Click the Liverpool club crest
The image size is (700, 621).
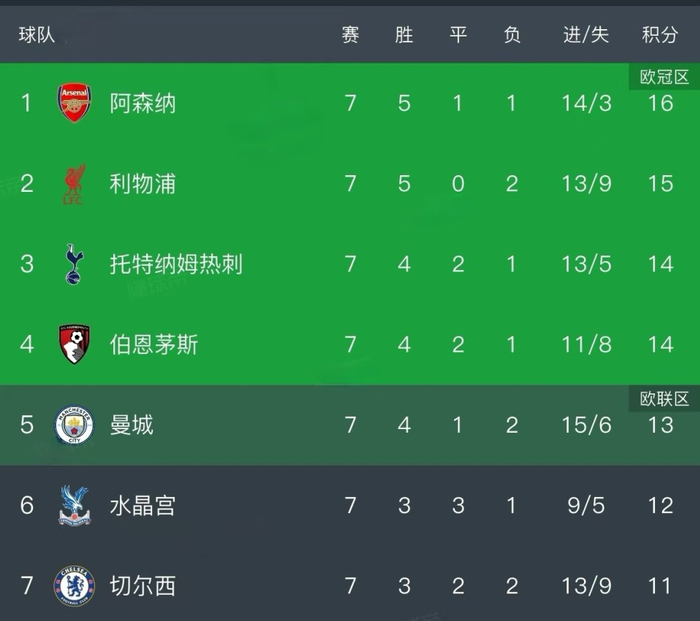[74, 184]
